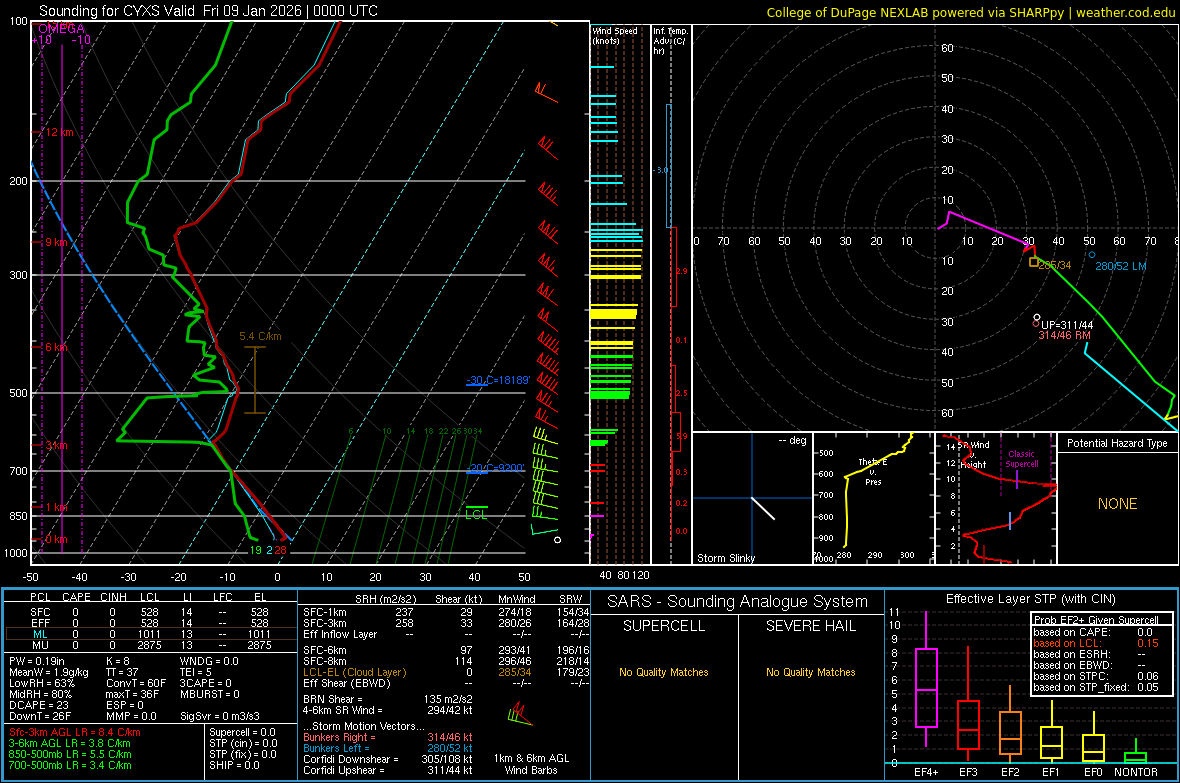The image size is (1180, 783).
Task: Click the BRN Shear = label
Action: point(333,699)
